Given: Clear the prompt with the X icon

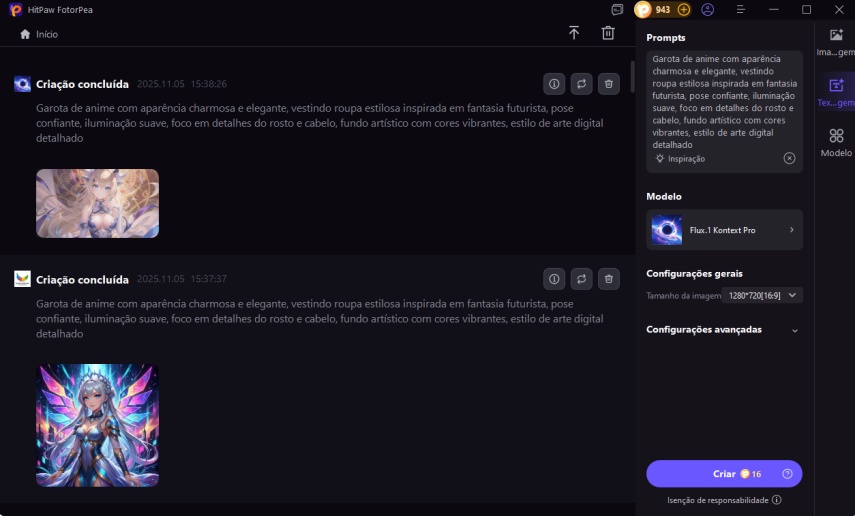Looking at the screenshot, I should click(x=789, y=158).
